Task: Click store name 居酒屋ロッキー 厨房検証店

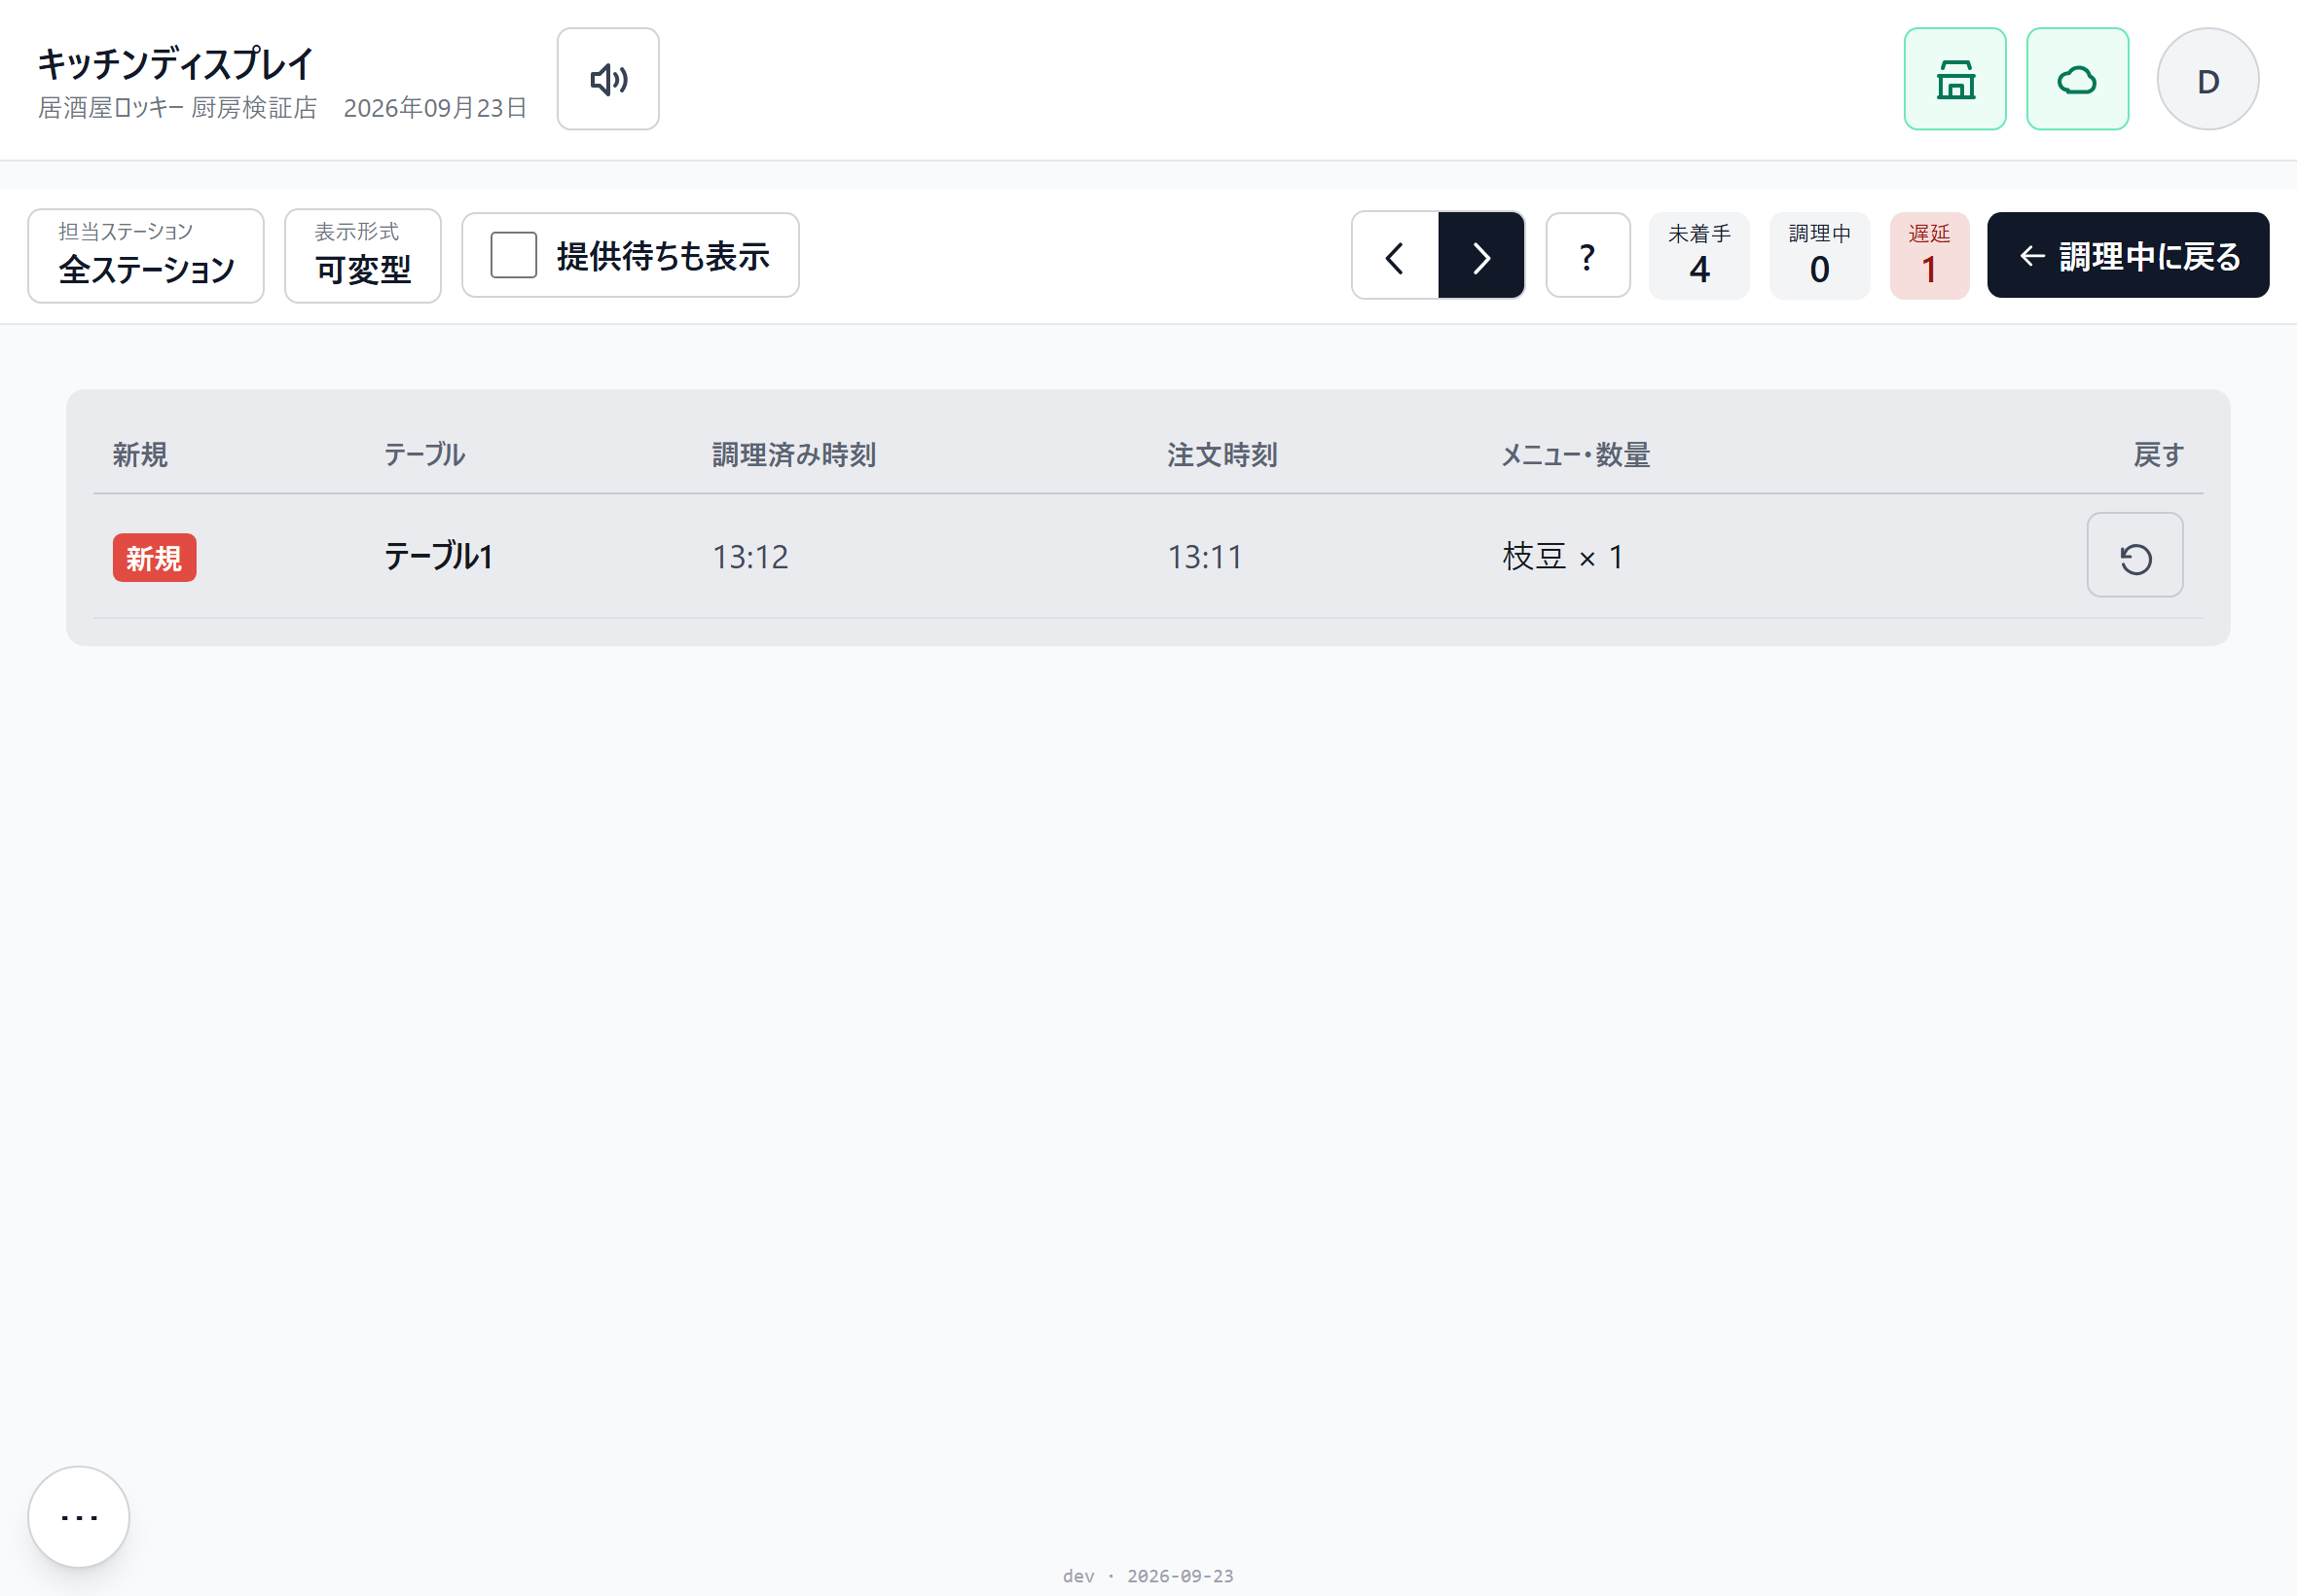Action: point(177,108)
